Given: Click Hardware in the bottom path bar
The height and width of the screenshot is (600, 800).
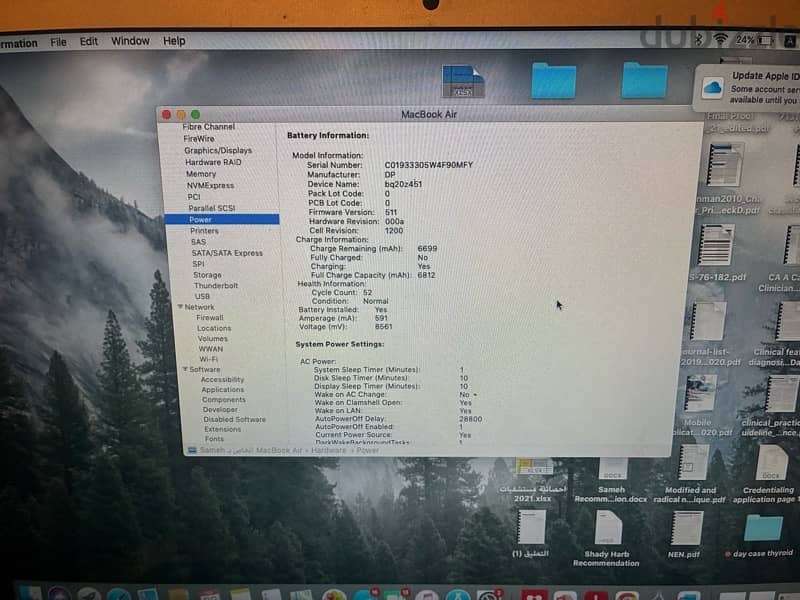Looking at the screenshot, I should coord(329,450).
